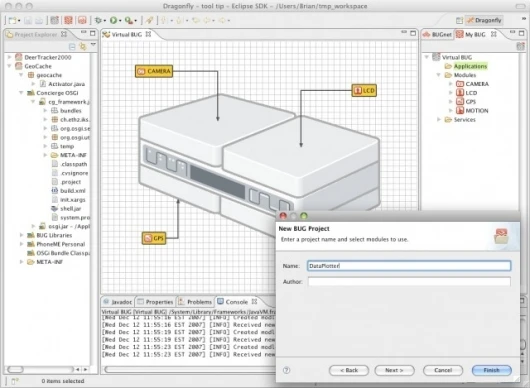Select the Project Explorer tab

pyautogui.click(x=36, y=34)
